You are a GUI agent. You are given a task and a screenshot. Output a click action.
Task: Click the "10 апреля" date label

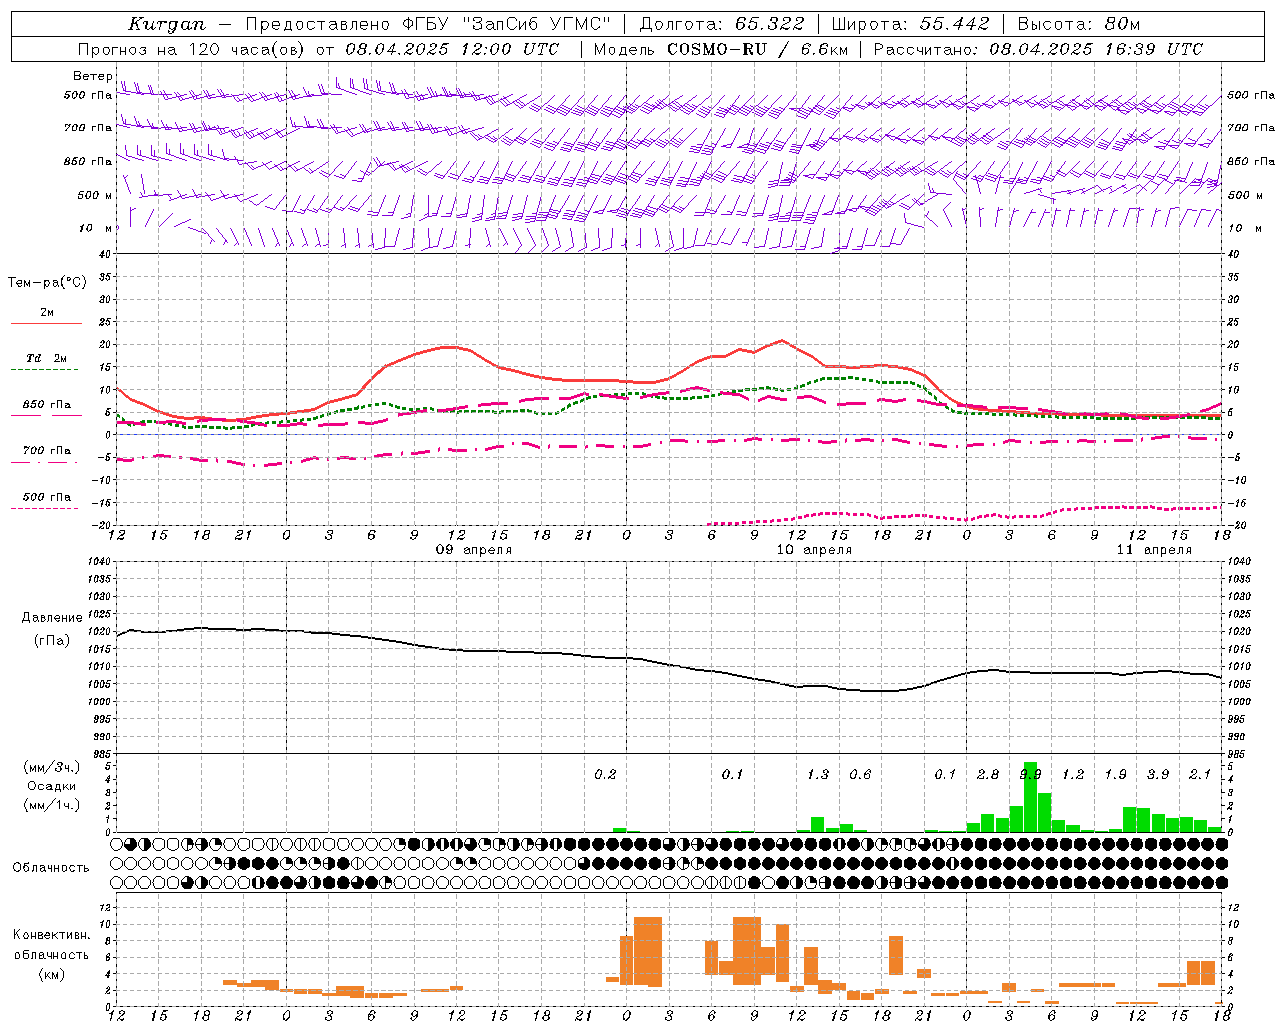(x=814, y=550)
